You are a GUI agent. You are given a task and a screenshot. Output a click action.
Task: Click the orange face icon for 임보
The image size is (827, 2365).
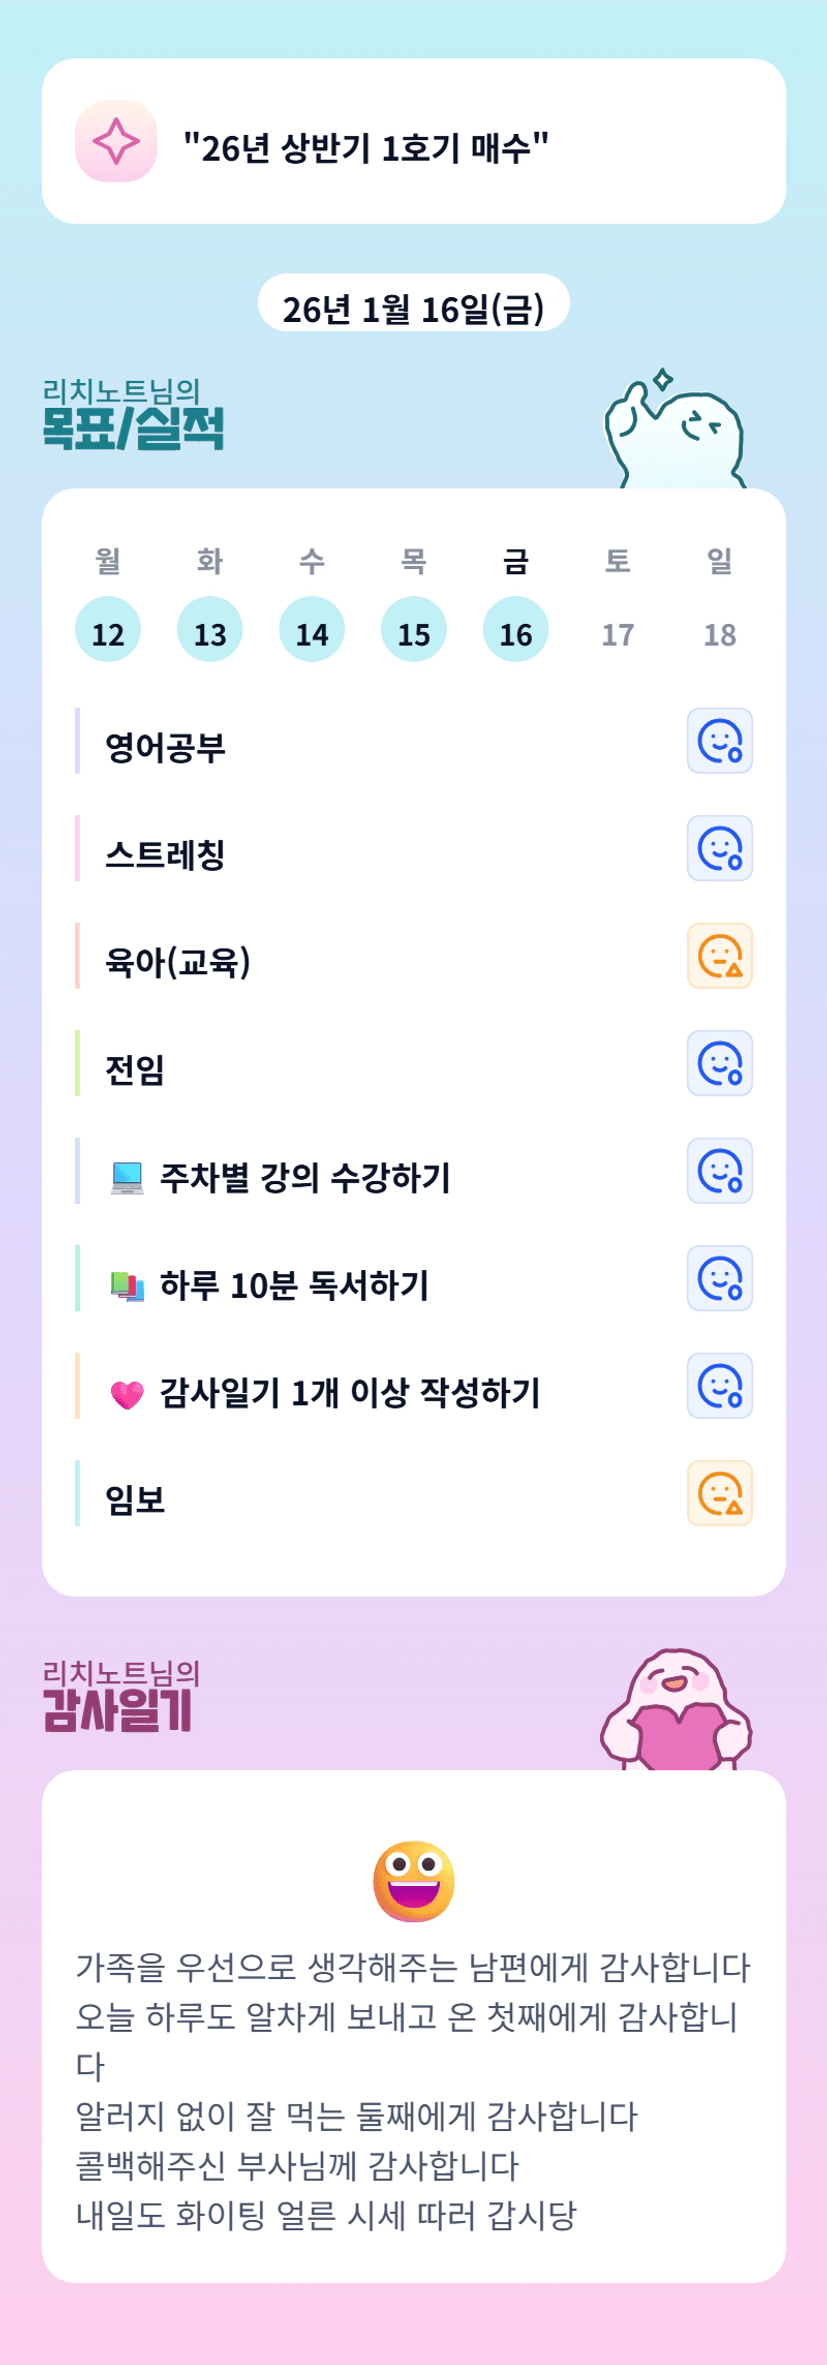[x=719, y=1493]
